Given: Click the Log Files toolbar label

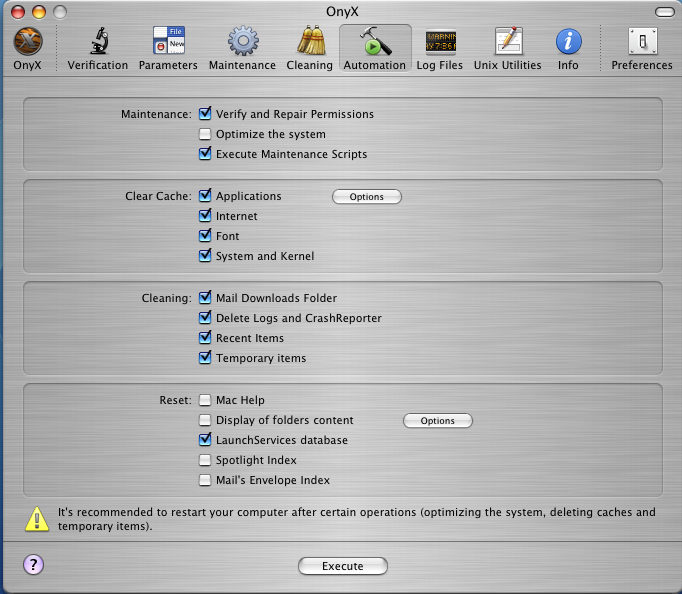Looking at the screenshot, I should 440,65.
